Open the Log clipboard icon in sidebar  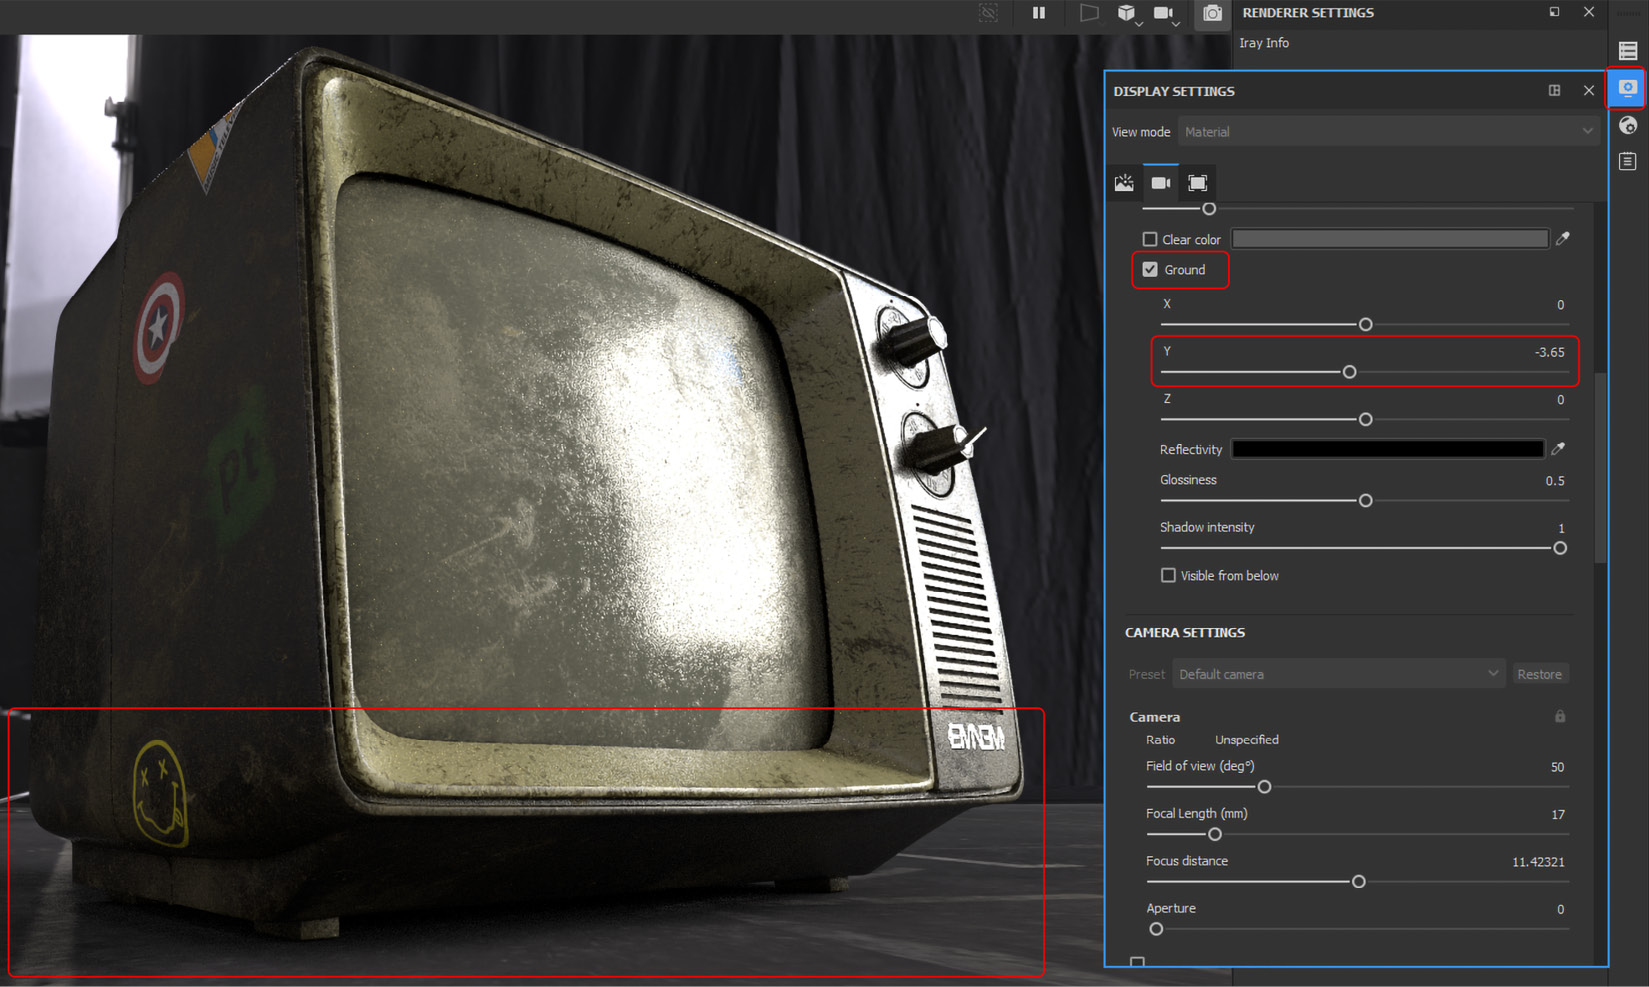point(1628,161)
